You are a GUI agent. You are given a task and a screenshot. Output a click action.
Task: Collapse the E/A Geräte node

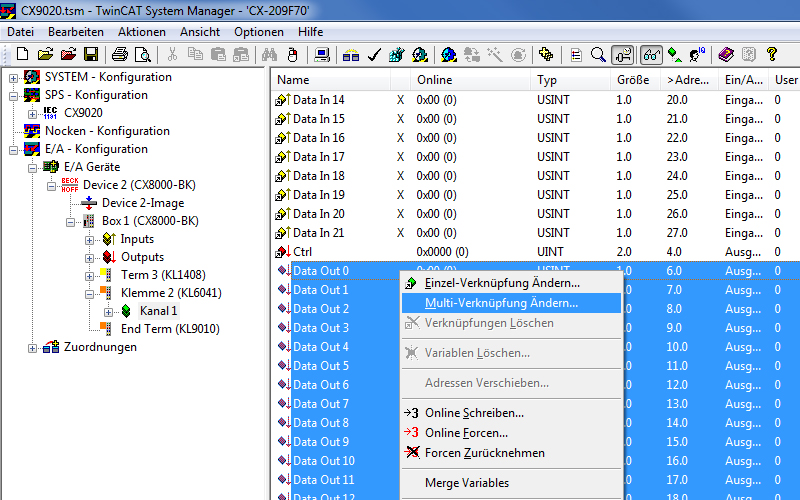32,168
